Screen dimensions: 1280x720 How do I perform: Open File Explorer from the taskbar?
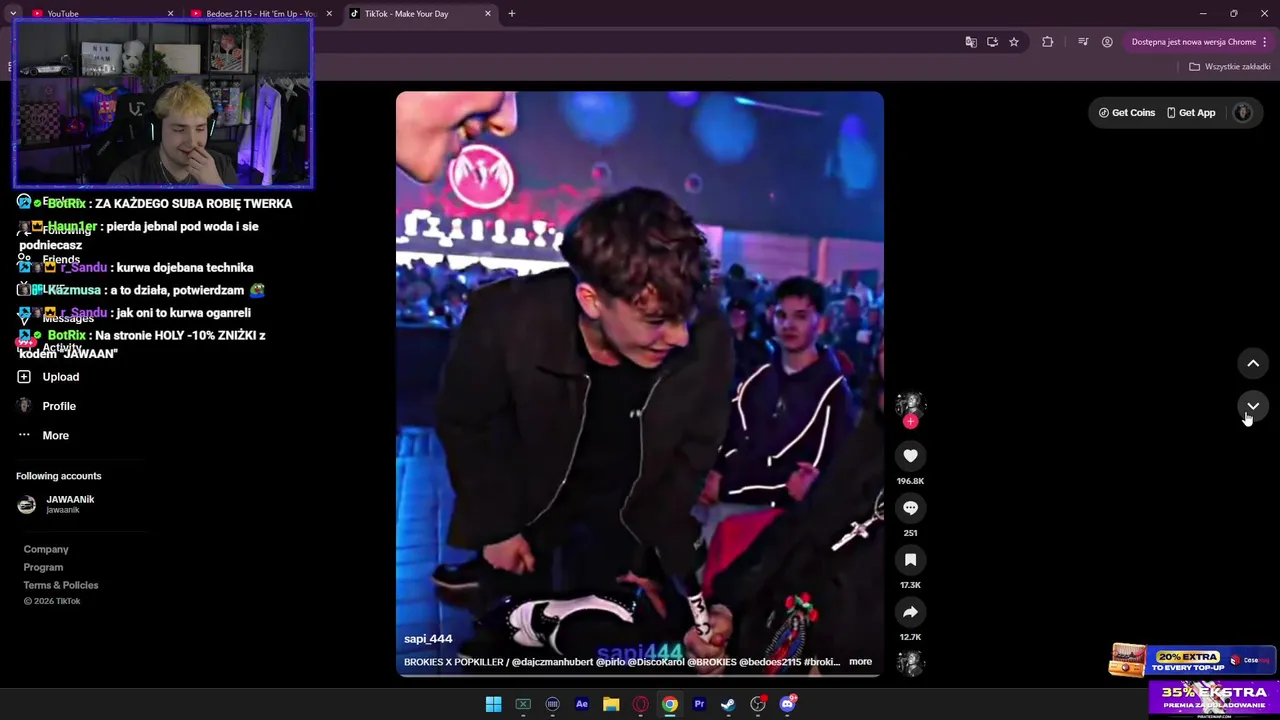click(x=611, y=704)
